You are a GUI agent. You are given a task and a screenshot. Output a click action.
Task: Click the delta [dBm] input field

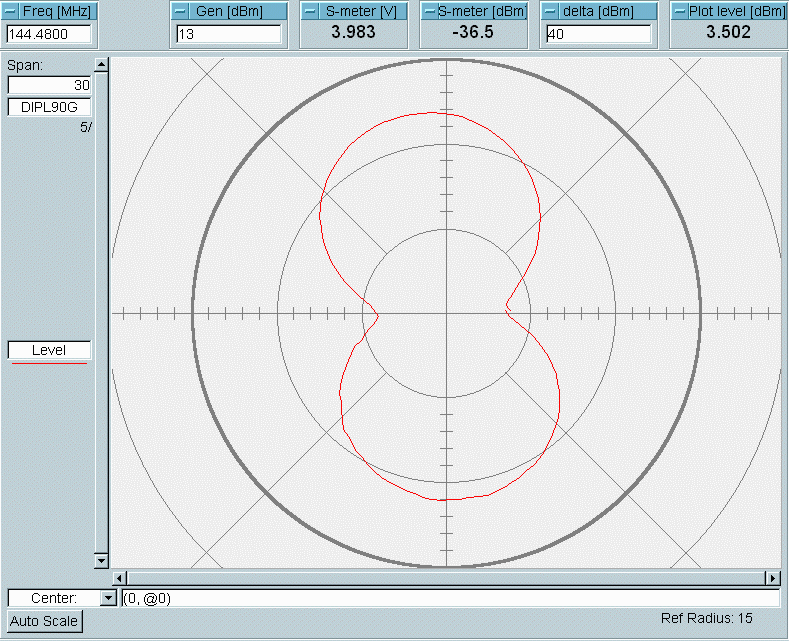pyautogui.click(x=599, y=34)
